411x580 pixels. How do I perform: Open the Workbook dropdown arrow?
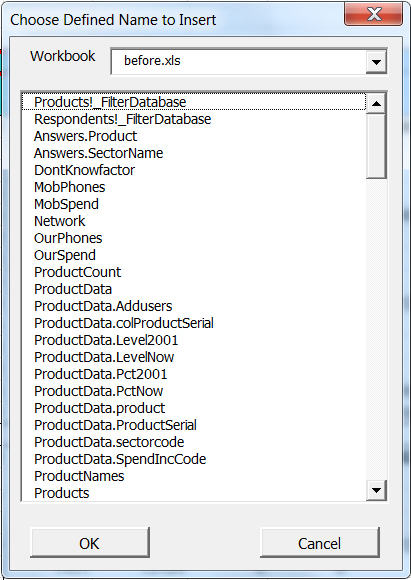tap(376, 61)
